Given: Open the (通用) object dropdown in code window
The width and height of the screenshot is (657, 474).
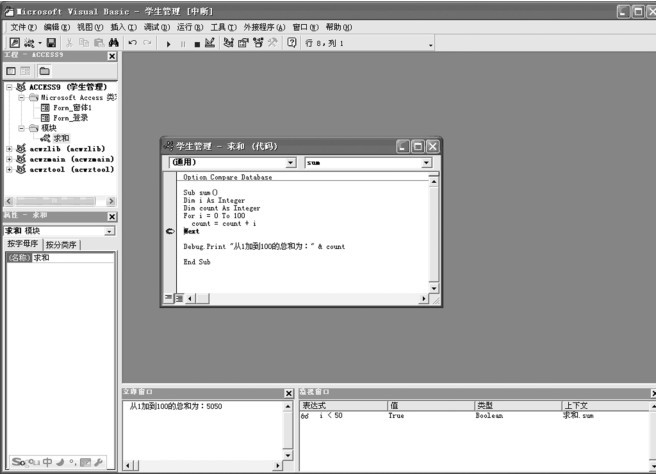Looking at the screenshot, I should click(291, 163).
